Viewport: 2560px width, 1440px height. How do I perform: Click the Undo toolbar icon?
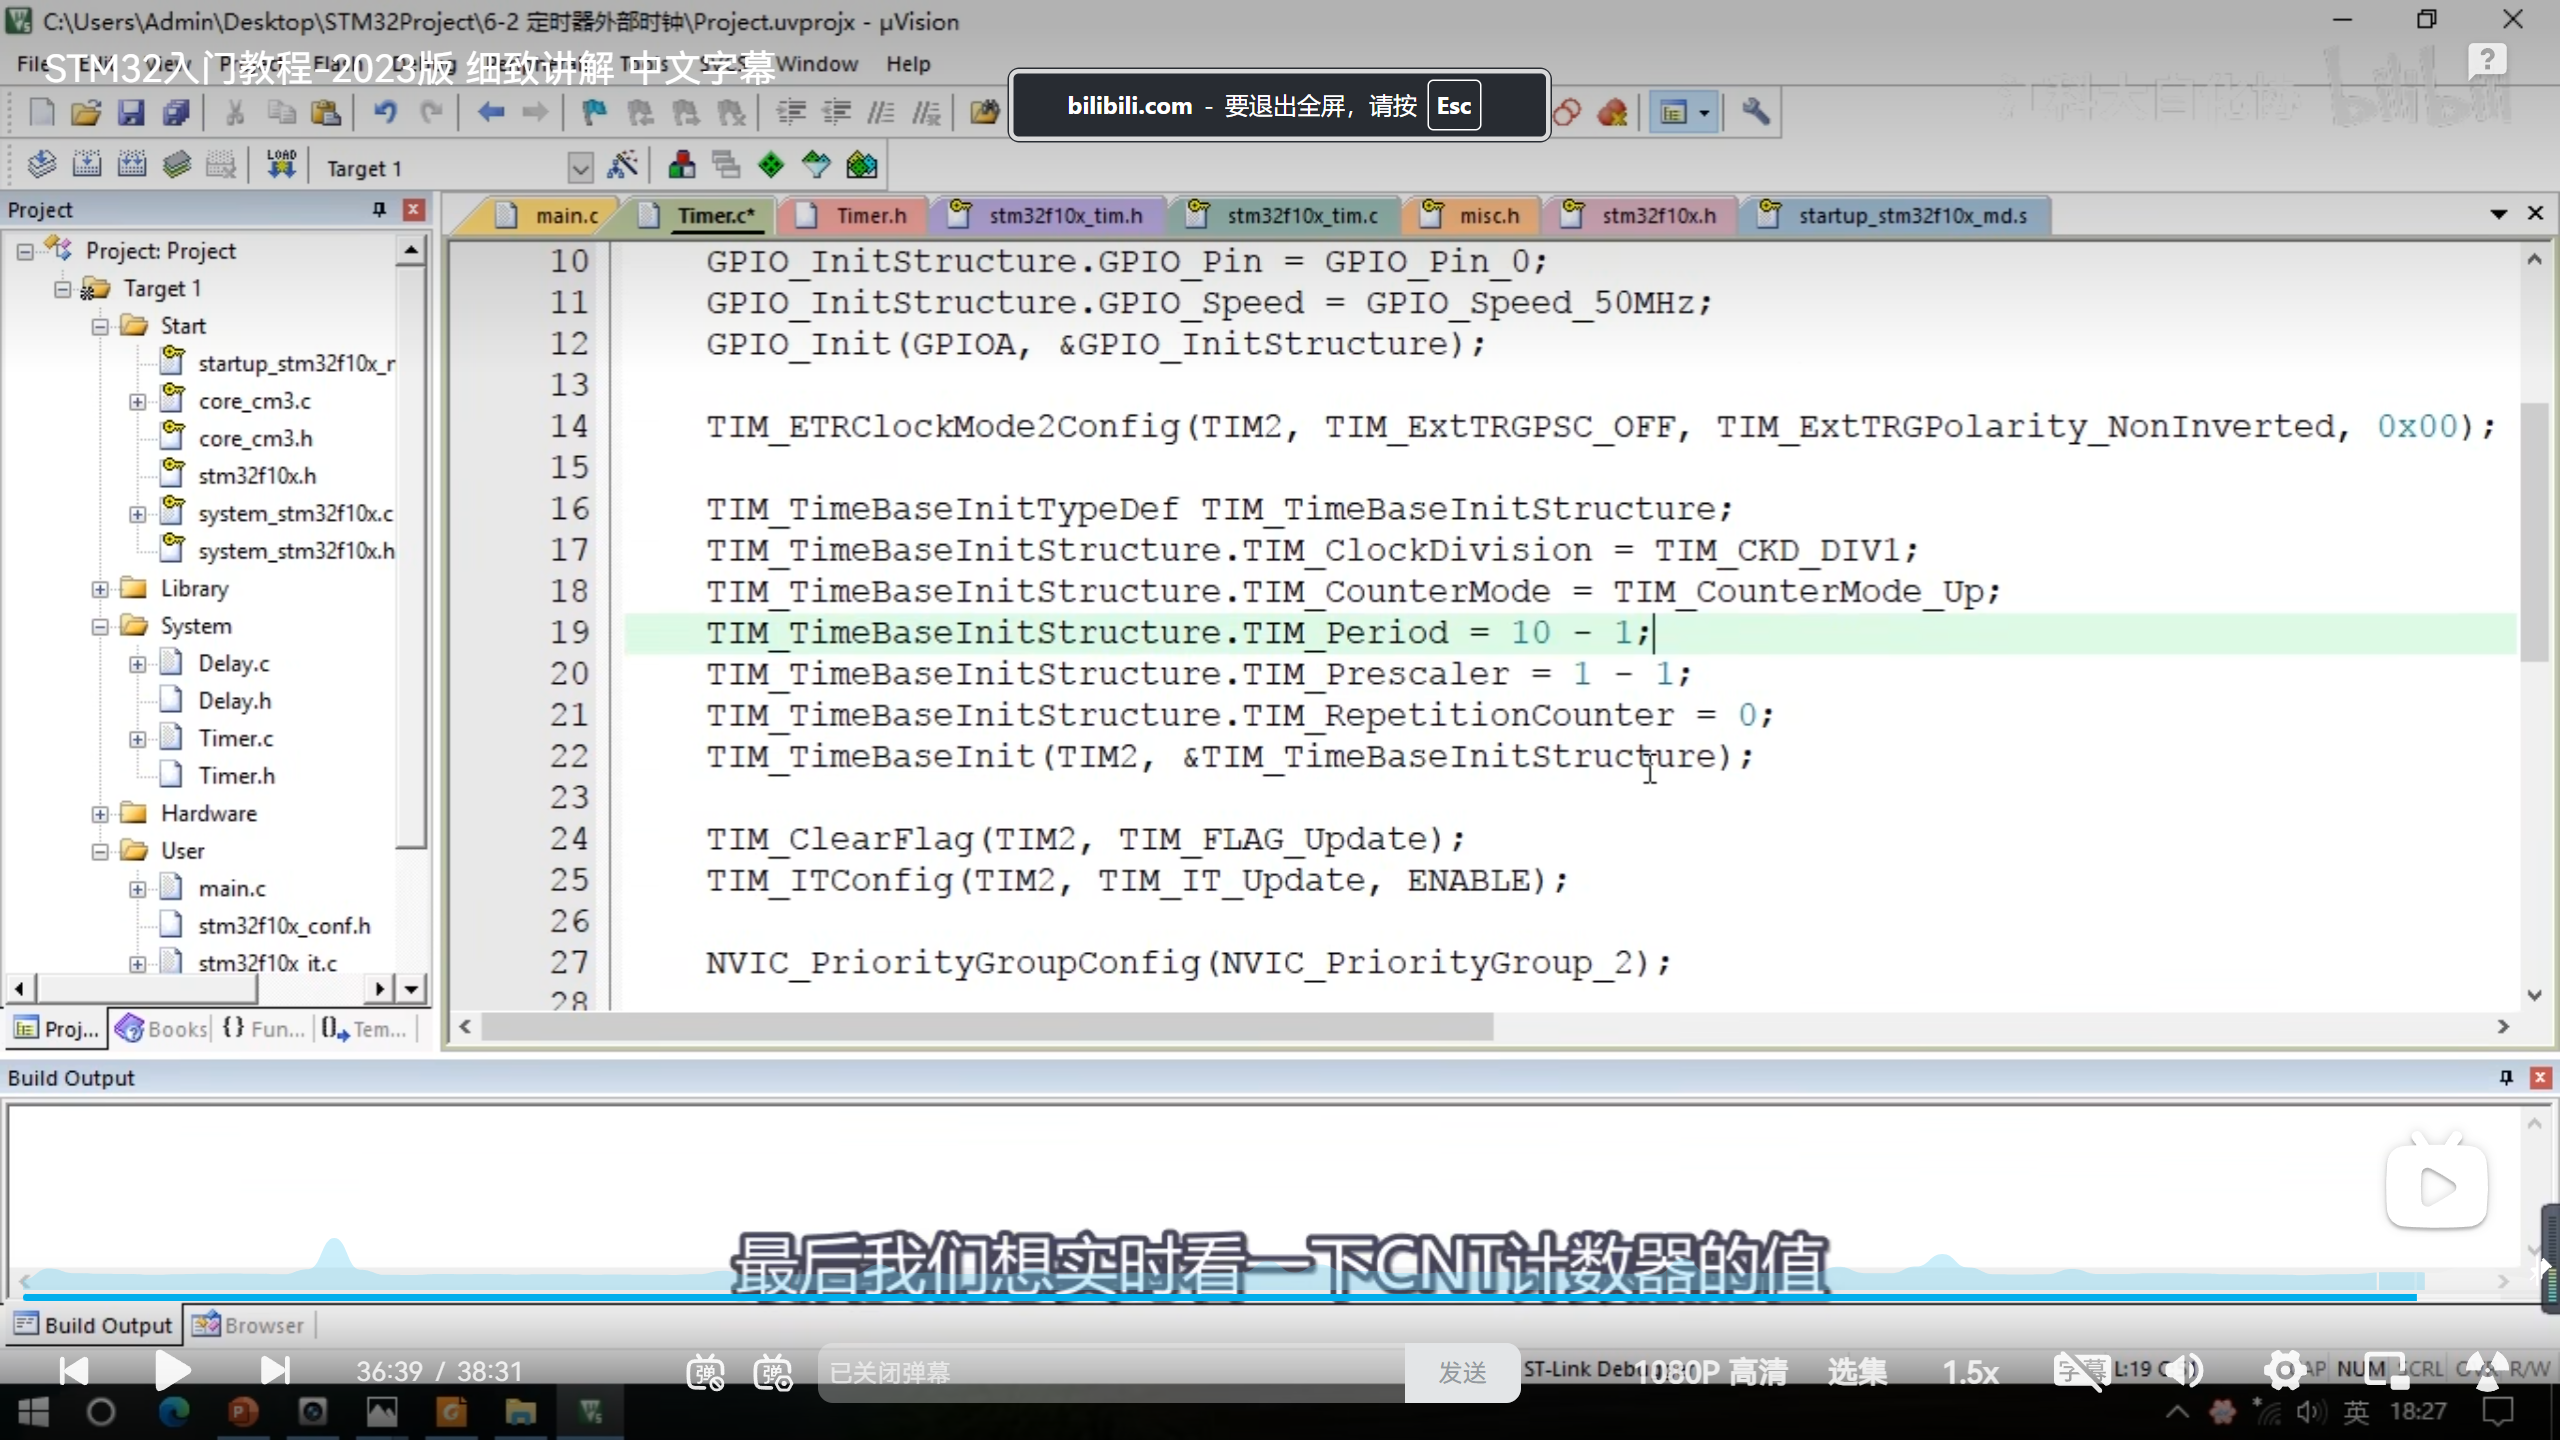click(x=385, y=112)
